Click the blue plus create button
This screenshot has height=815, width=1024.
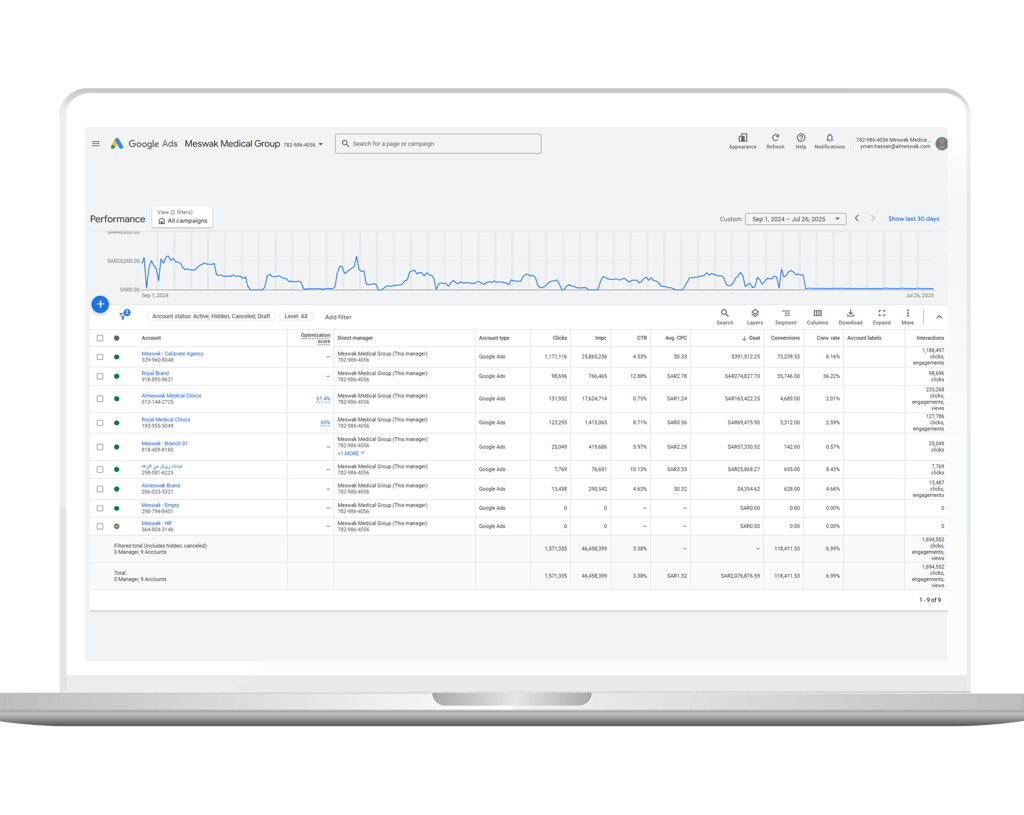(100, 304)
